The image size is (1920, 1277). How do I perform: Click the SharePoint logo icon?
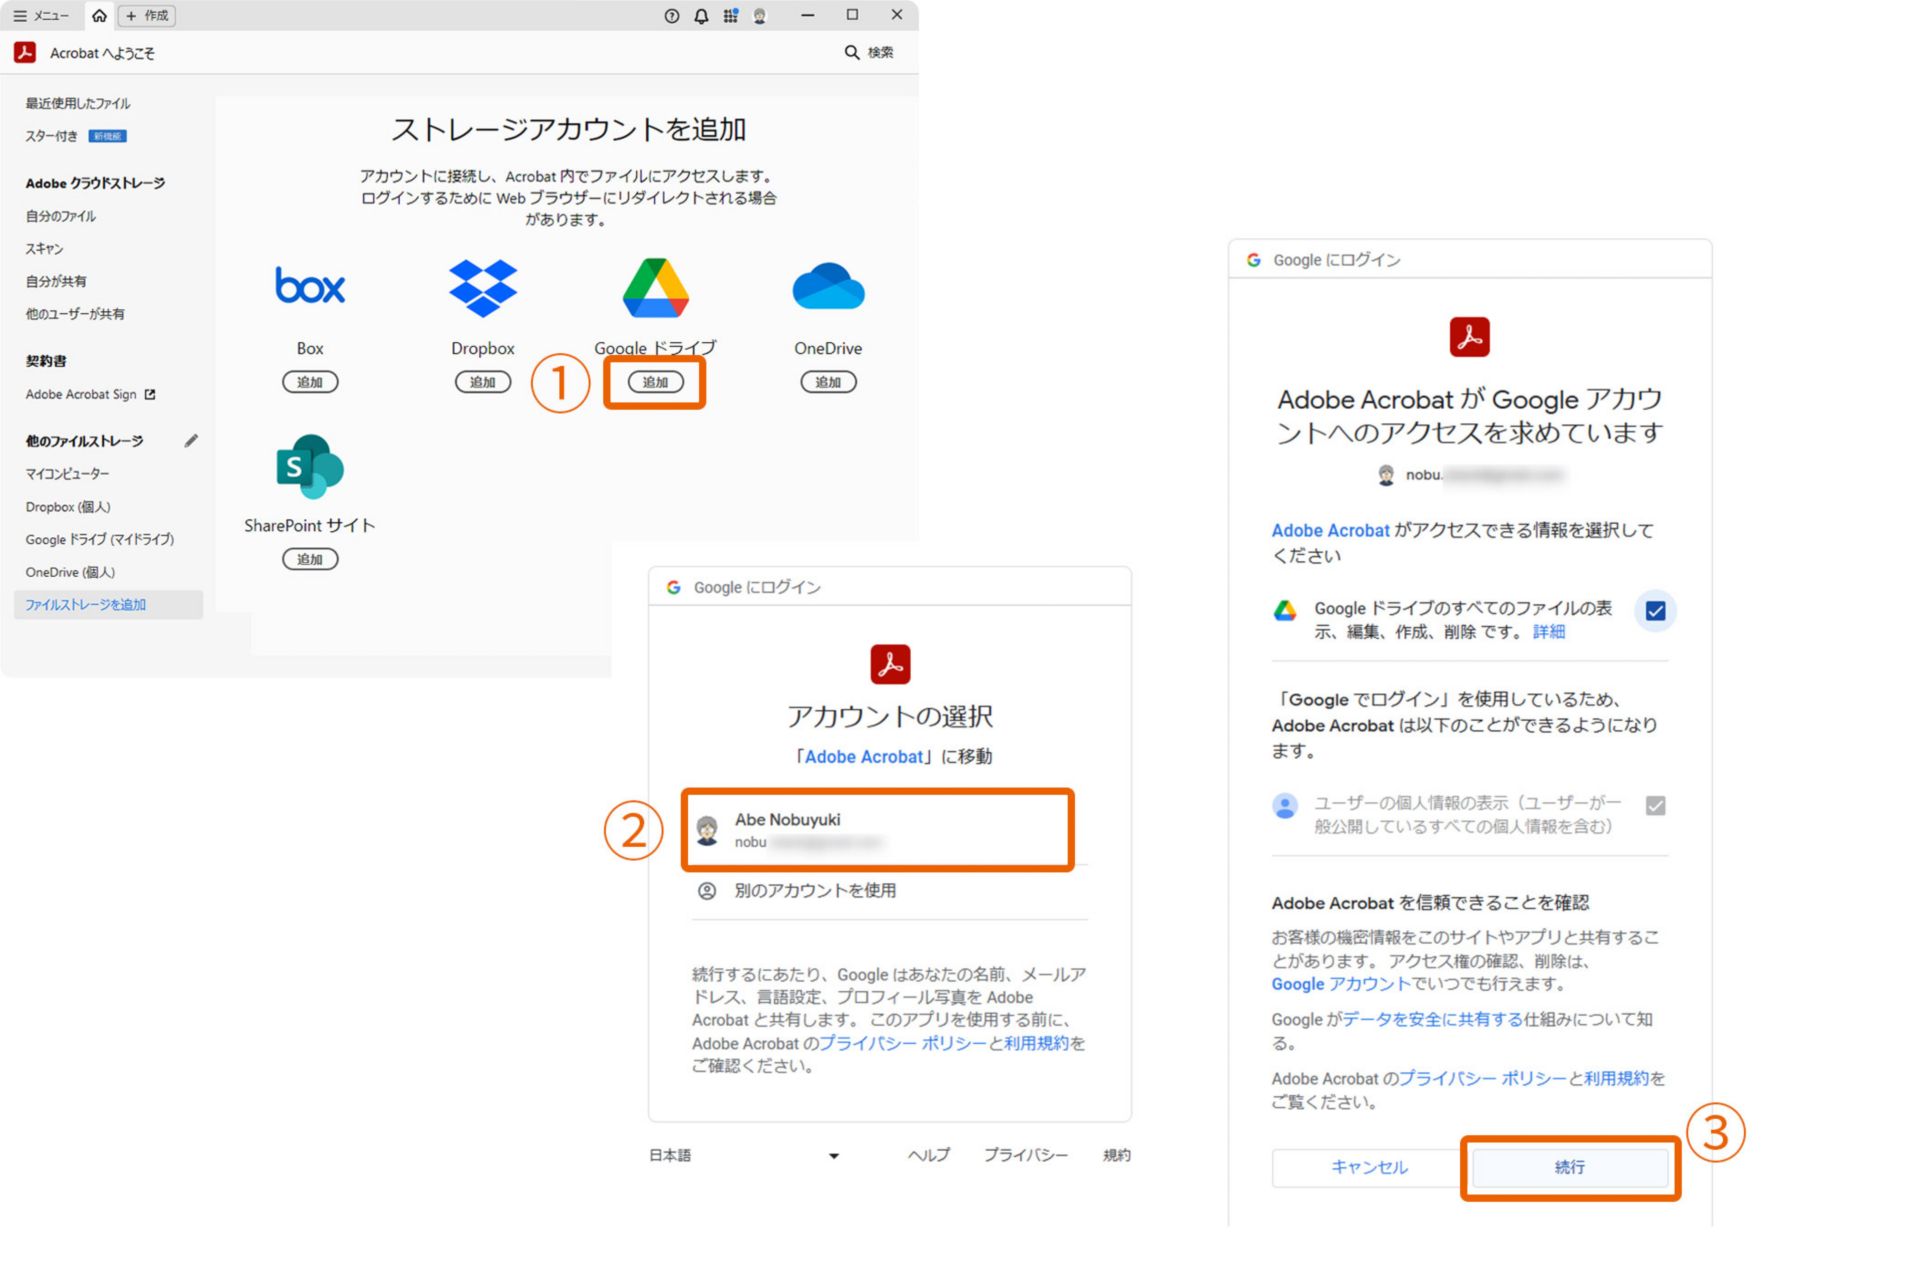click(310, 466)
